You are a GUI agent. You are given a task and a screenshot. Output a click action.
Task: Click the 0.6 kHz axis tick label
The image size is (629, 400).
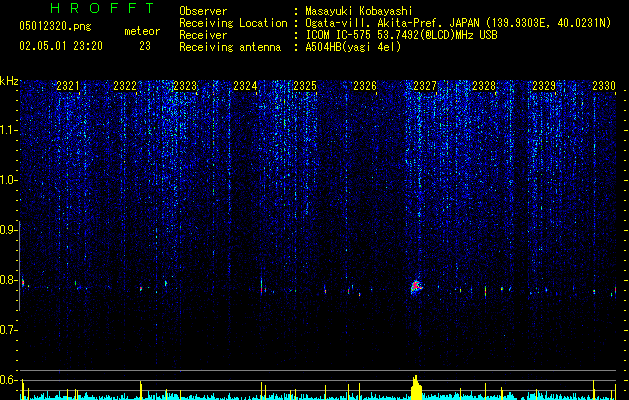click(8, 380)
